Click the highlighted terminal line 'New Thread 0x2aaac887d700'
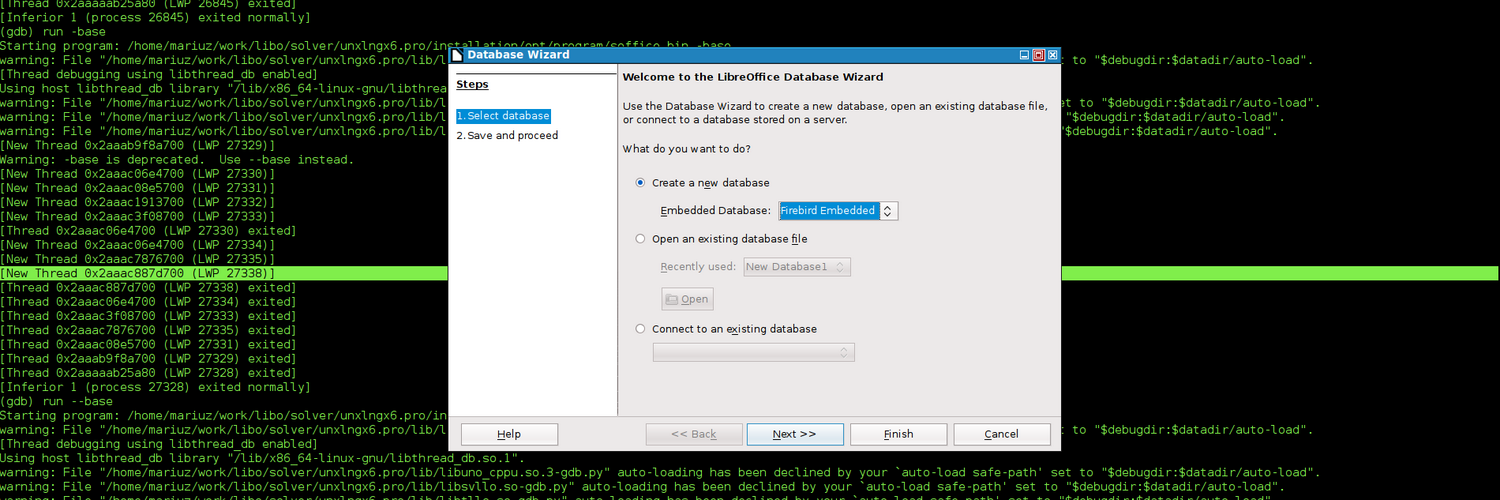This screenshot has width=1500, height=500. pos(138,273)
